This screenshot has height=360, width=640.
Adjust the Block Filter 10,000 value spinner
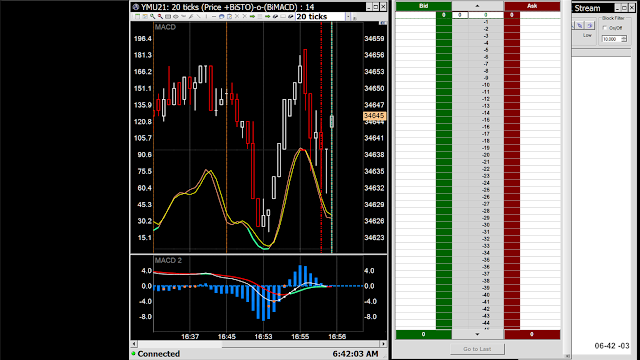[624, 39]
